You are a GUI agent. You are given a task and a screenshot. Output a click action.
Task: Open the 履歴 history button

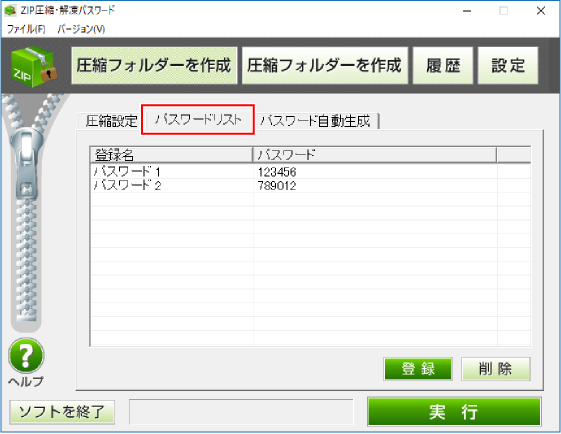tap(443, 66)
